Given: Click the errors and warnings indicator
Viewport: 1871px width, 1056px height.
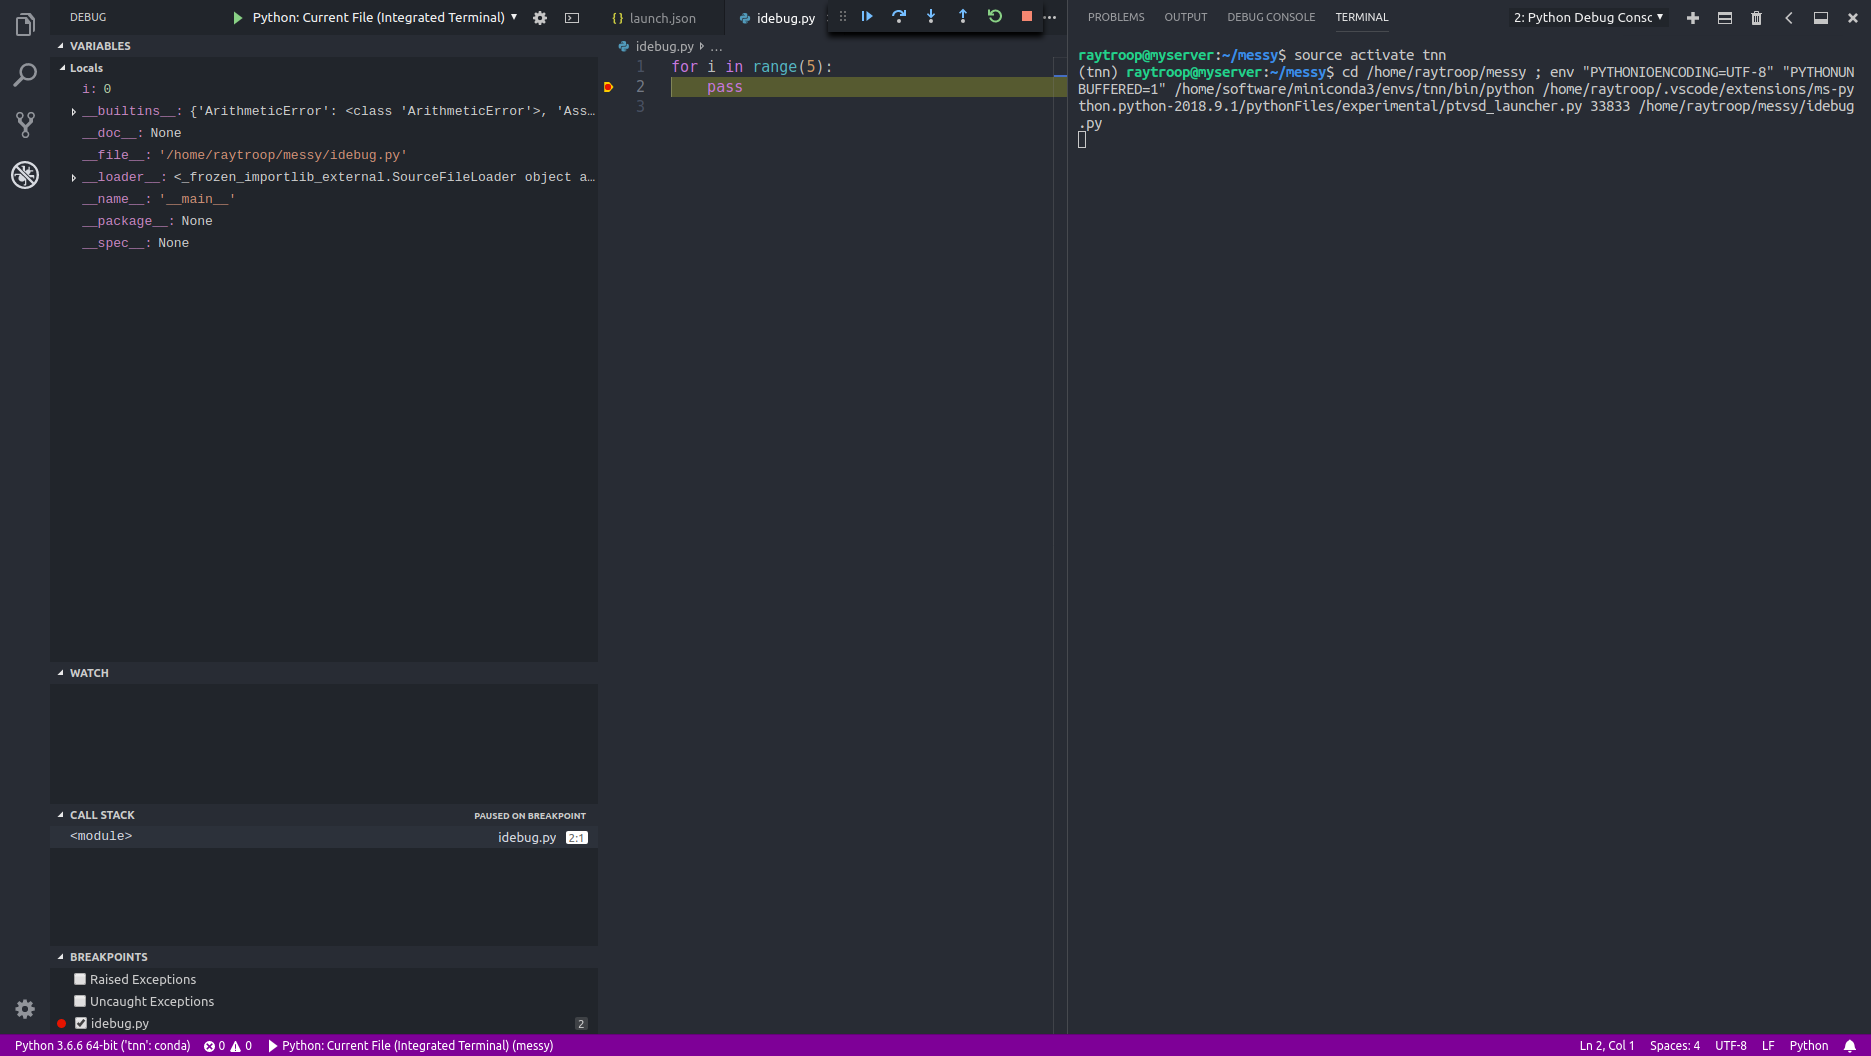Looking at the screenshot, I should tap(229, 1045).
